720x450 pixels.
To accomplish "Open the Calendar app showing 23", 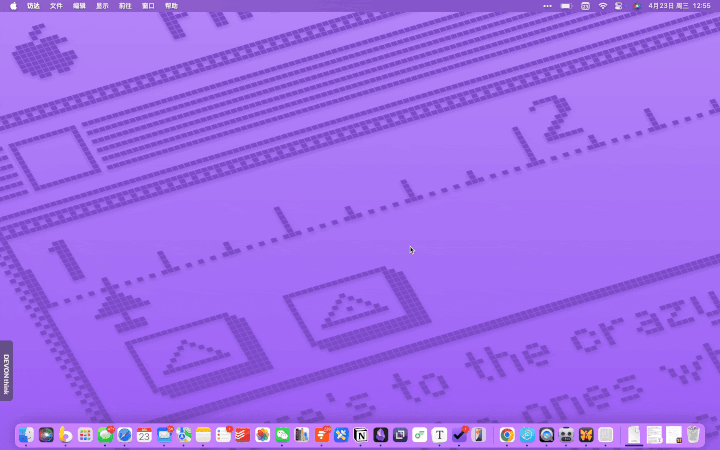I will coord(144,435).
